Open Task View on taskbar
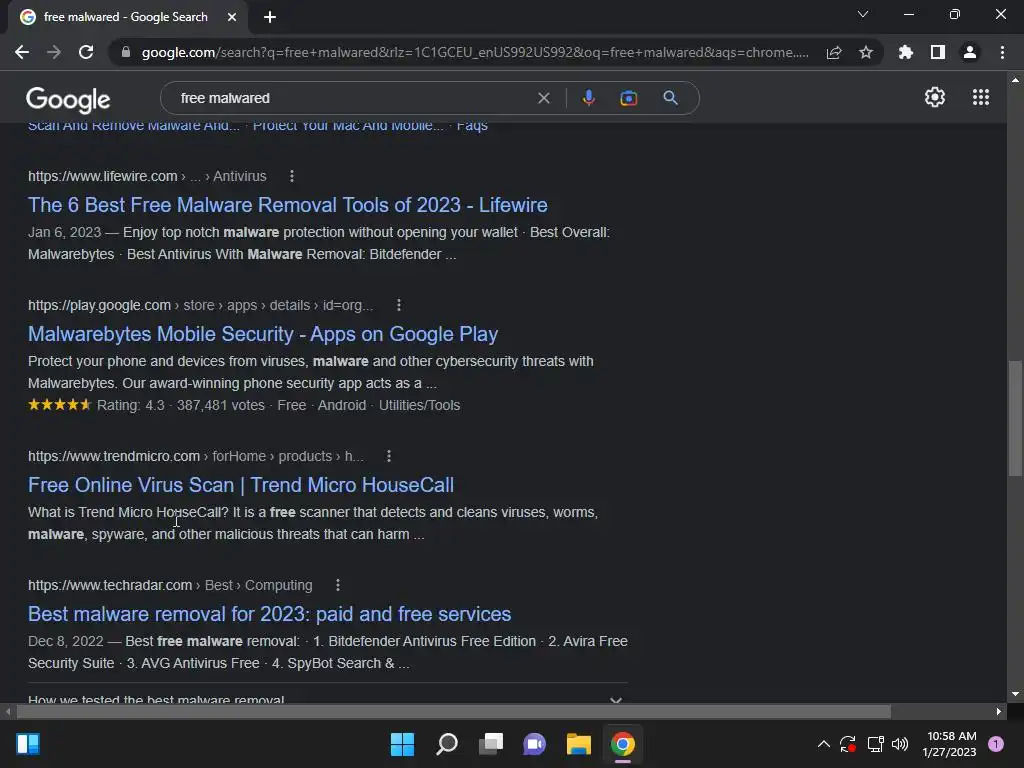1024x768 pixels. 491,744
